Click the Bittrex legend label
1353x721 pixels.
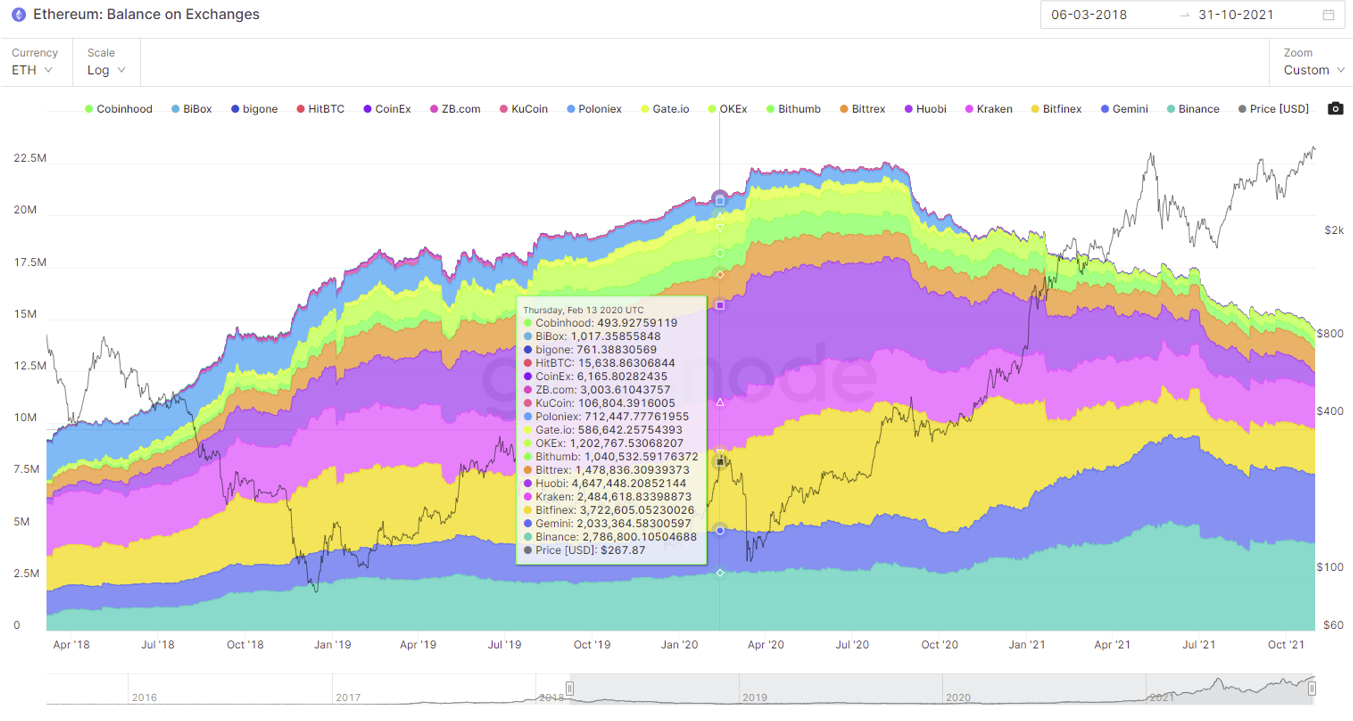(862, 109)
